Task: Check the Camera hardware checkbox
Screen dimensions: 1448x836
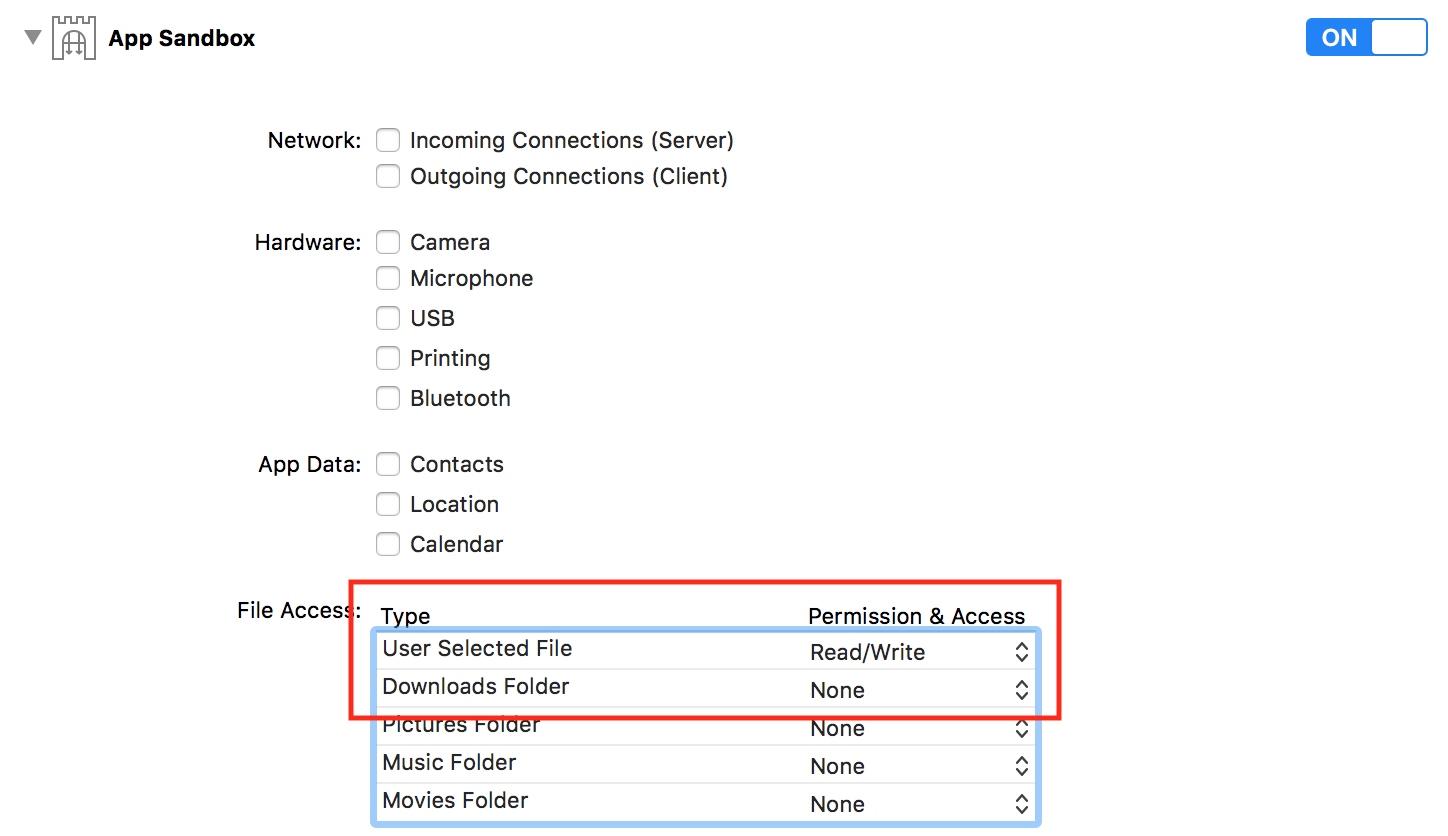Action: 388,243
